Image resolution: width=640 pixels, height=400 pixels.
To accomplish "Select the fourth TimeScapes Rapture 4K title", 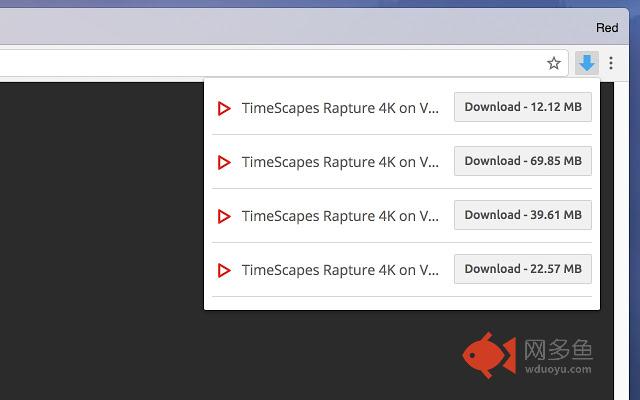I will [340, 270].
